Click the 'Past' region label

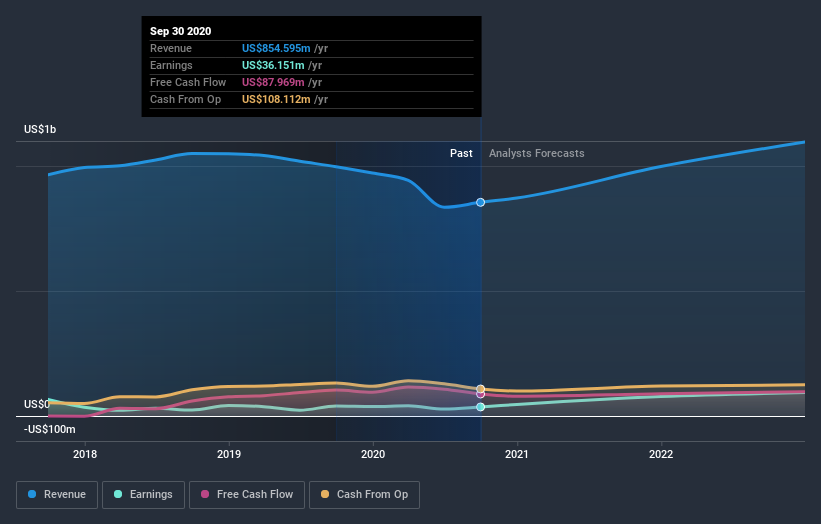(x=461, y=153)
